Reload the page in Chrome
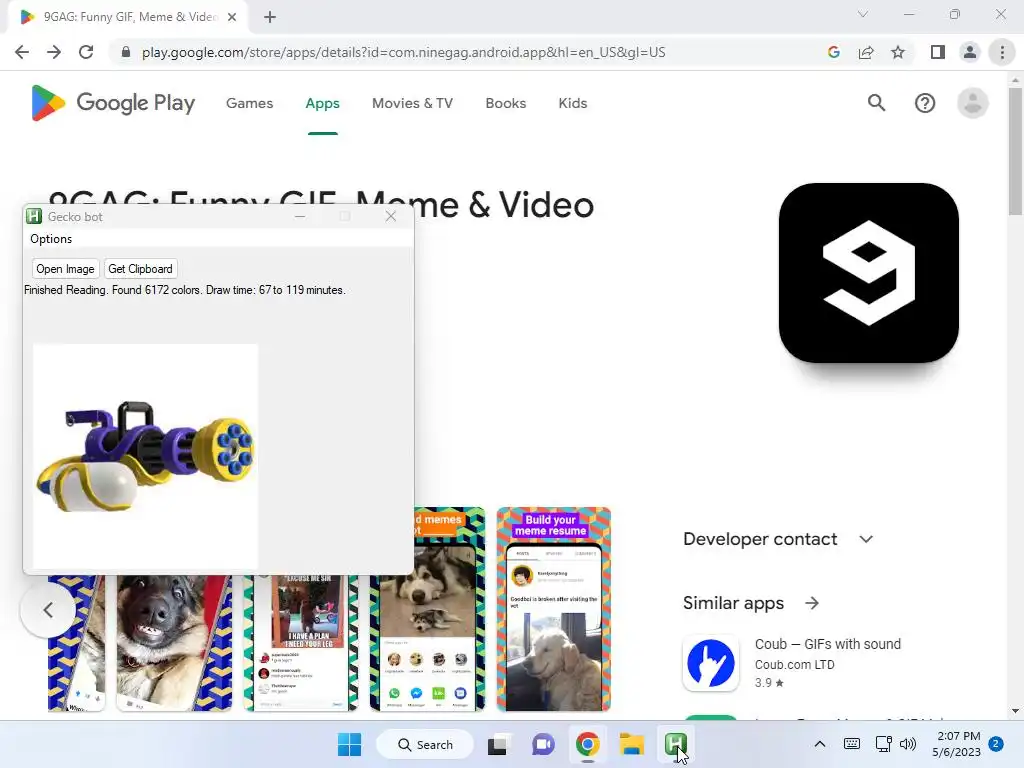Image resolution: width=1024 pixels, height=768 pixels. (86, 52)
